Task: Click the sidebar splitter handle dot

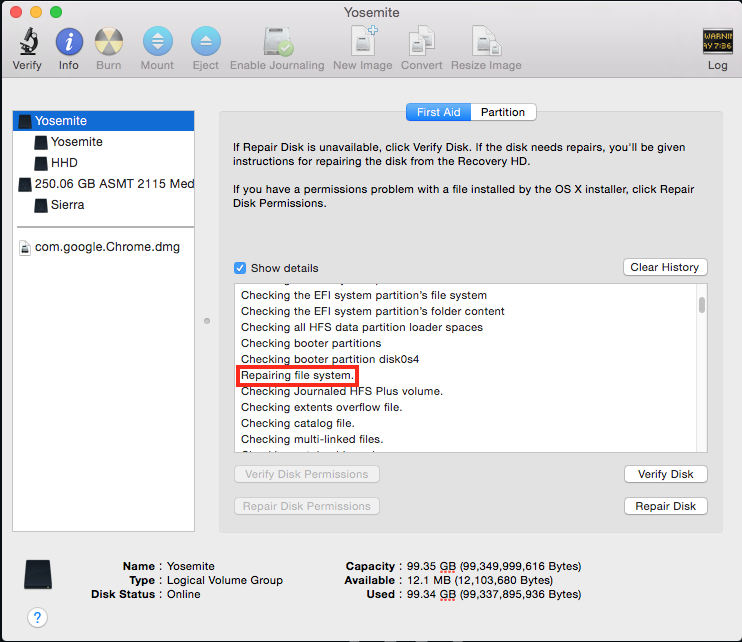Action: click(207, 321)
